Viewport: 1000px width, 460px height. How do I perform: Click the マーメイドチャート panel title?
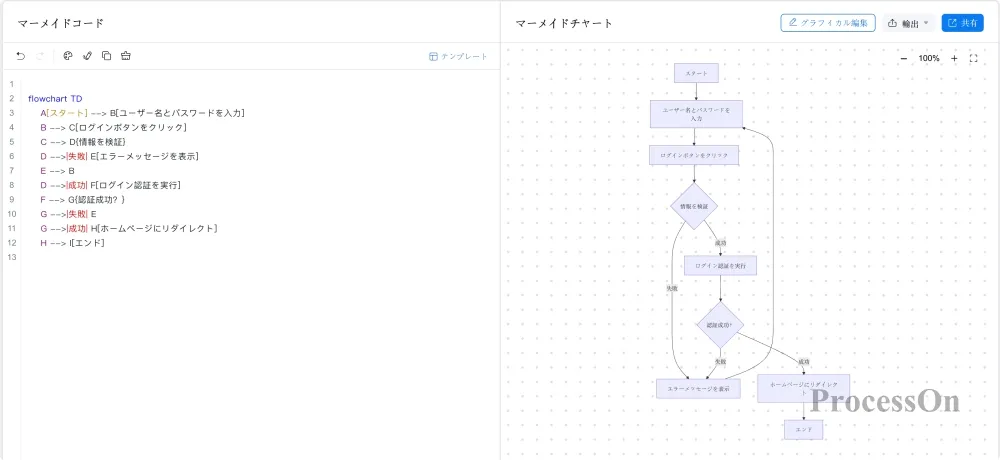click(564, 23)
